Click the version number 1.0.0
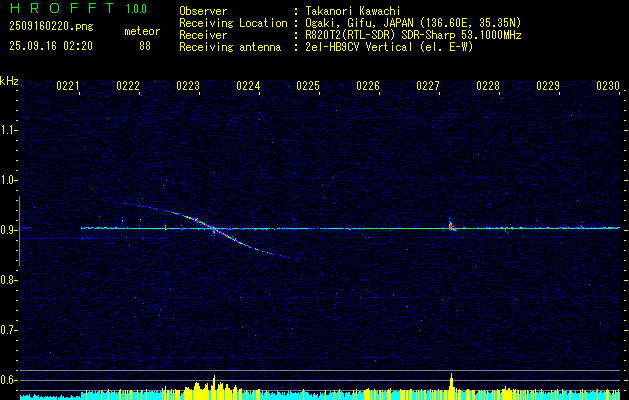The width and height of the screenshot is (629, 400). click(136, 9)
